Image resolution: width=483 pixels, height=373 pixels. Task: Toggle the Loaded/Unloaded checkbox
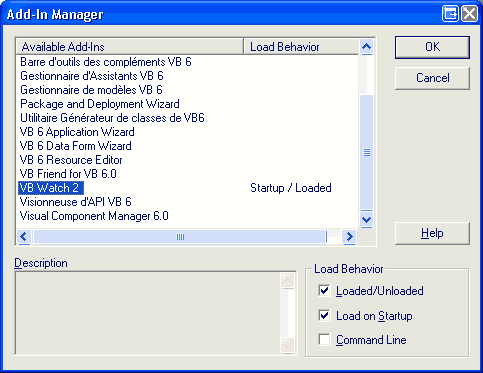click(324, 291)
